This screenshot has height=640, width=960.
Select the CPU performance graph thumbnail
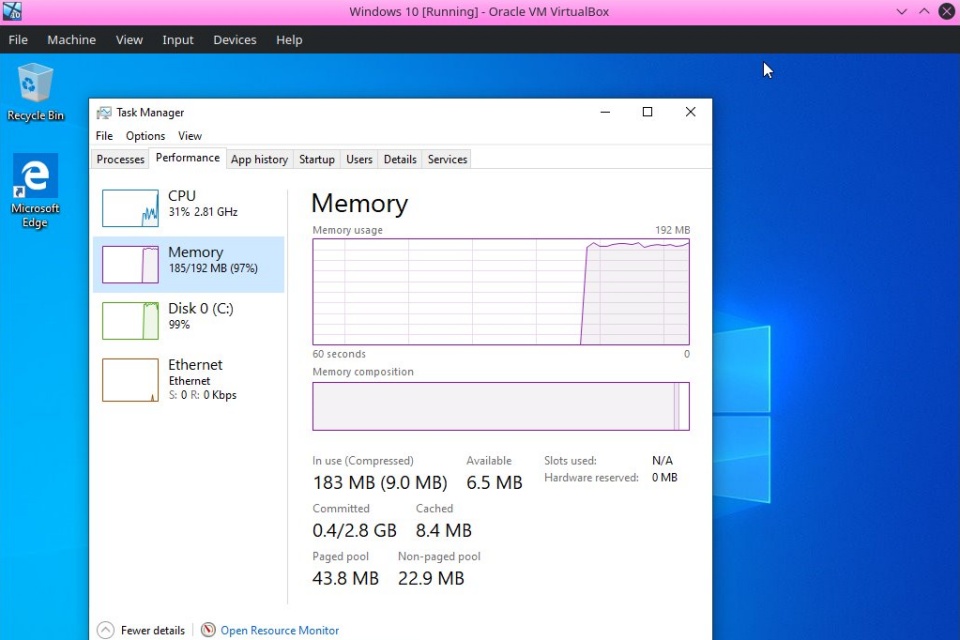pyautogui.click(x=130, y=208)
